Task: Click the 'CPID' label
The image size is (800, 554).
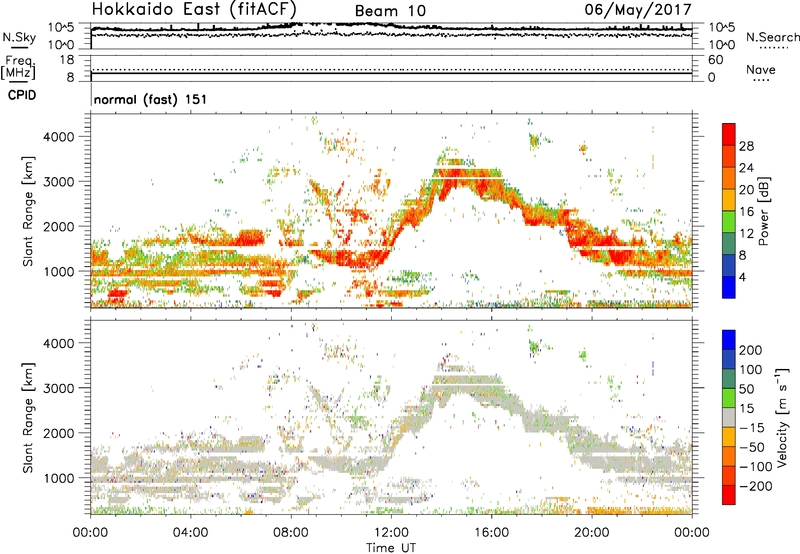Action: pyautogui.click(x=22, y=95)
